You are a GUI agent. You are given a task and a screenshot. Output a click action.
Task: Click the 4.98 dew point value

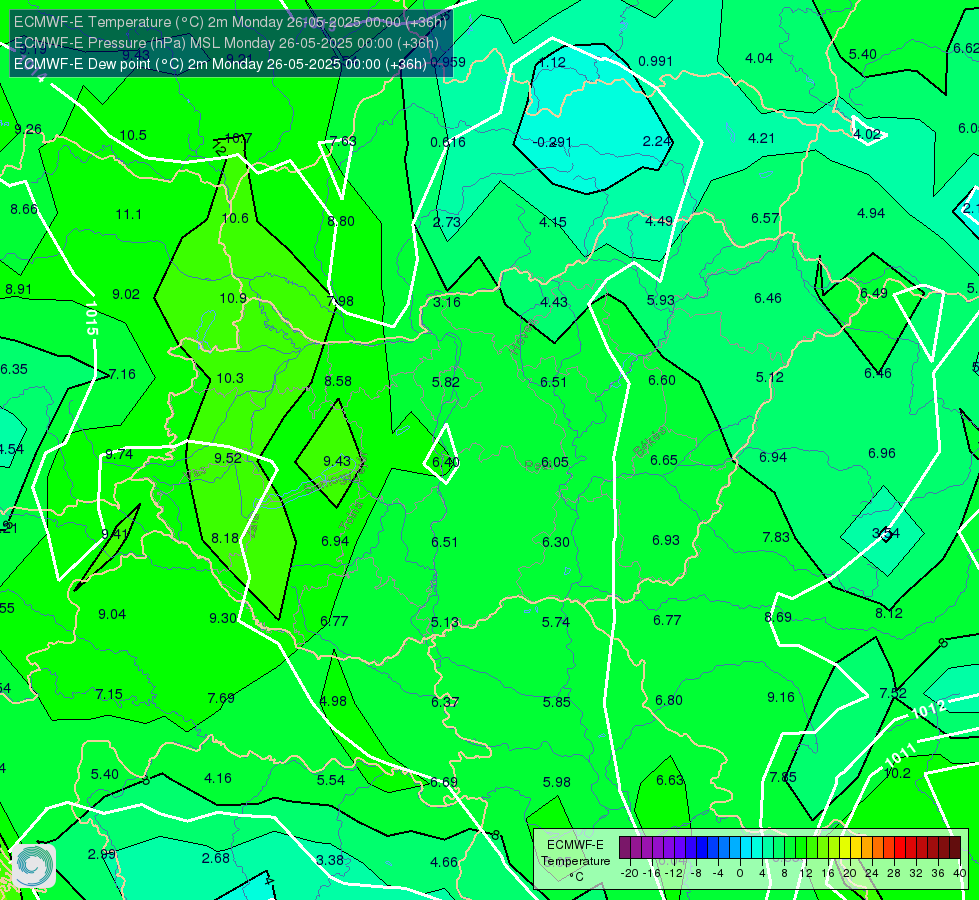pos(333,701)
